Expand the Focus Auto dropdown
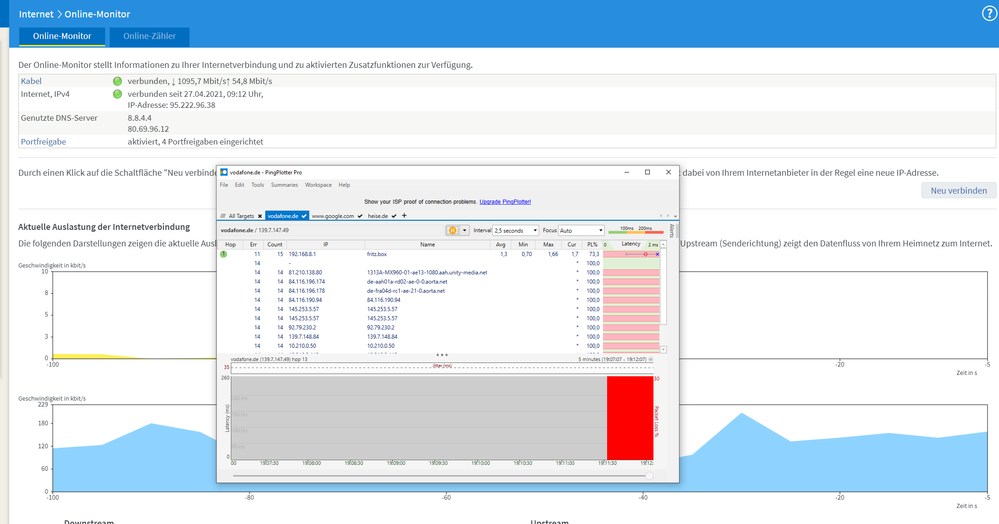999x524 pixels. [x=581, y=230]
